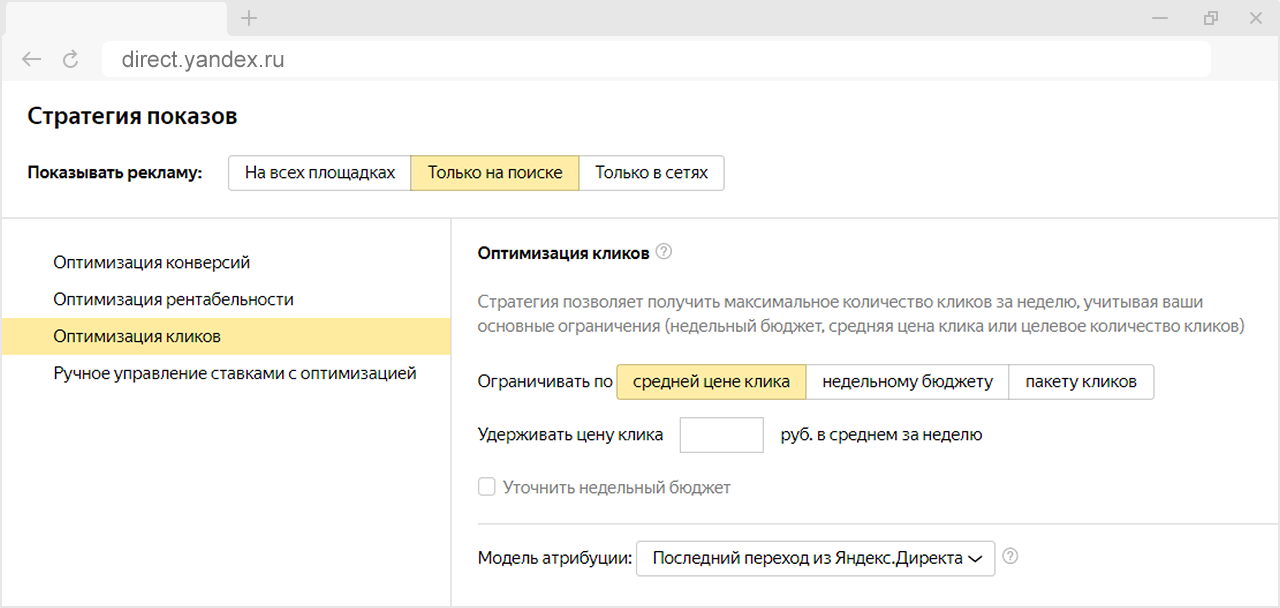Reload the page with refresh icon
1280x608 pixels.
(x=70, y=60)
